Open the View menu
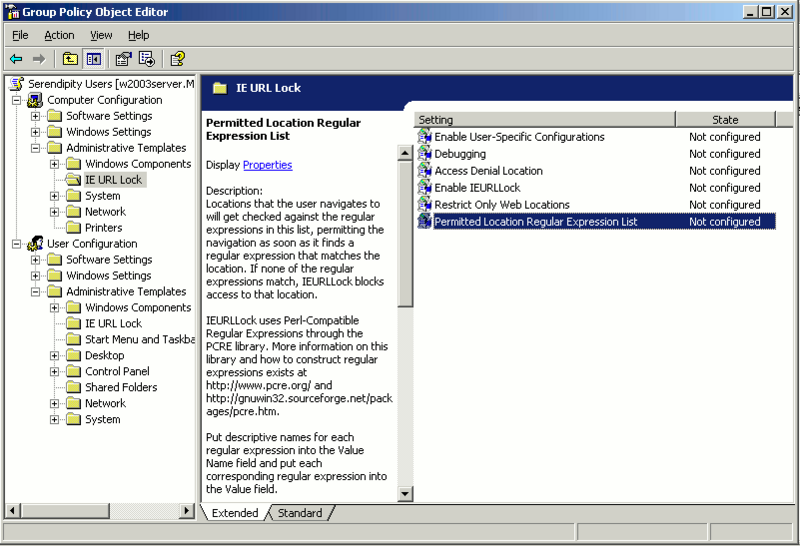The image size is (800, 546). [101, 35]
